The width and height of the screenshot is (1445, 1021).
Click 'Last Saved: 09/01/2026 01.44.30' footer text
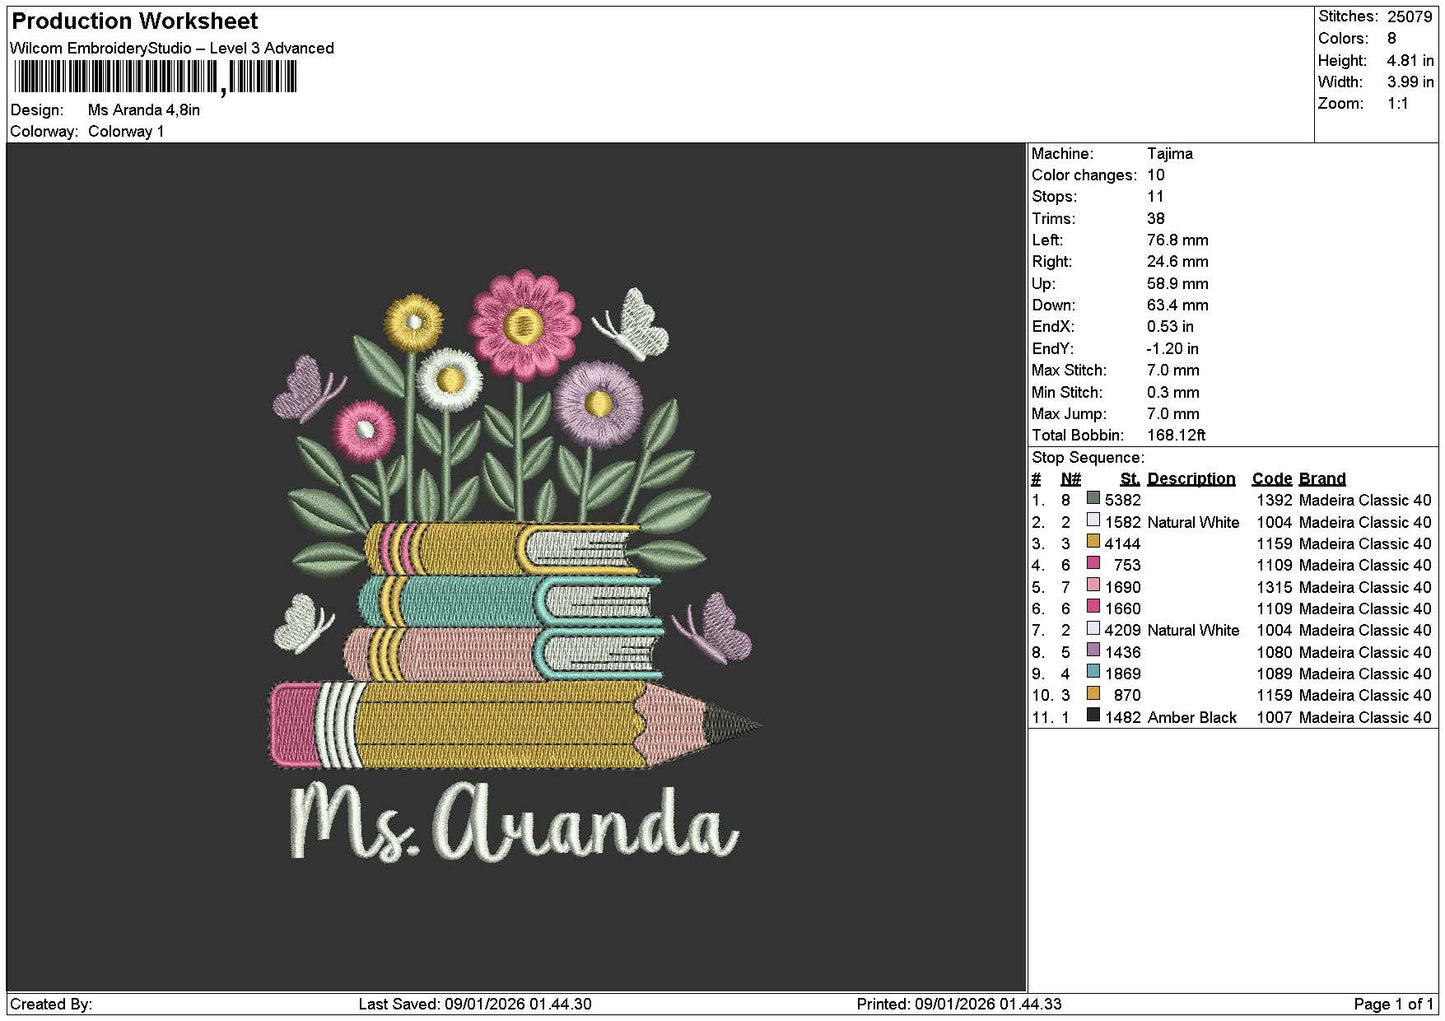475,1004
